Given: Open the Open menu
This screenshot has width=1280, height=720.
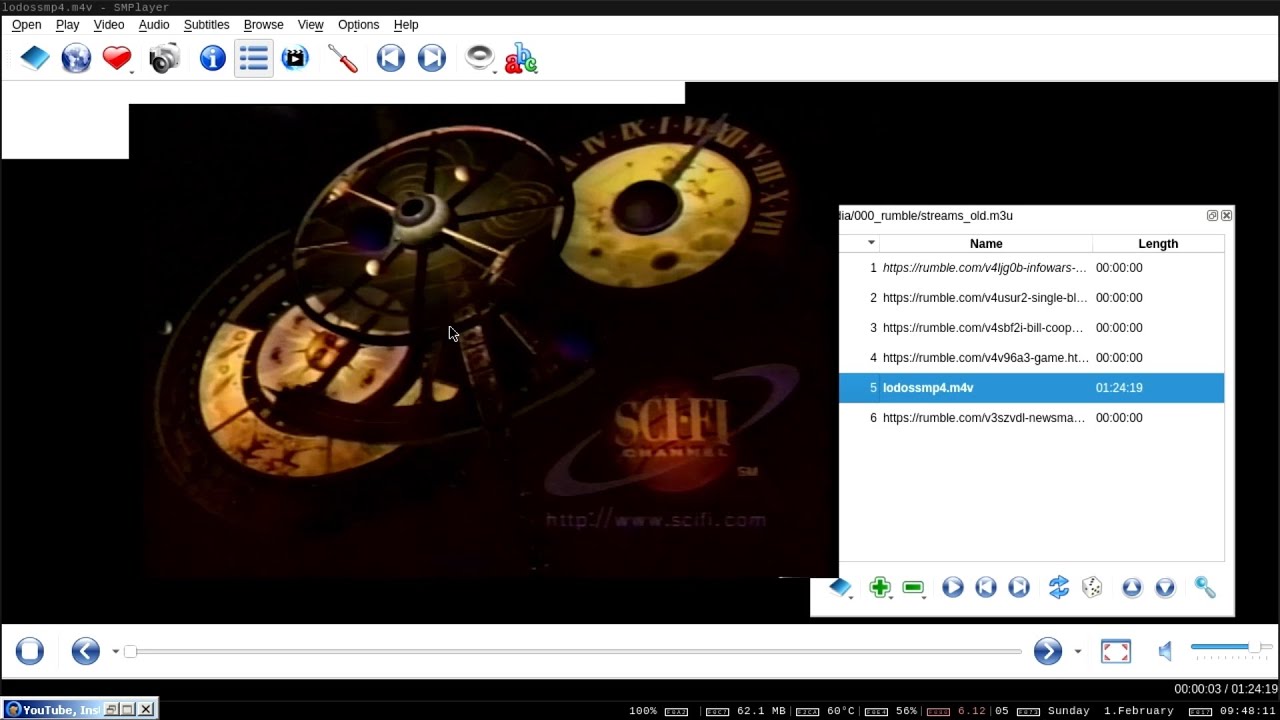Looking at the screenshot, I should click(x=27, y=24).
